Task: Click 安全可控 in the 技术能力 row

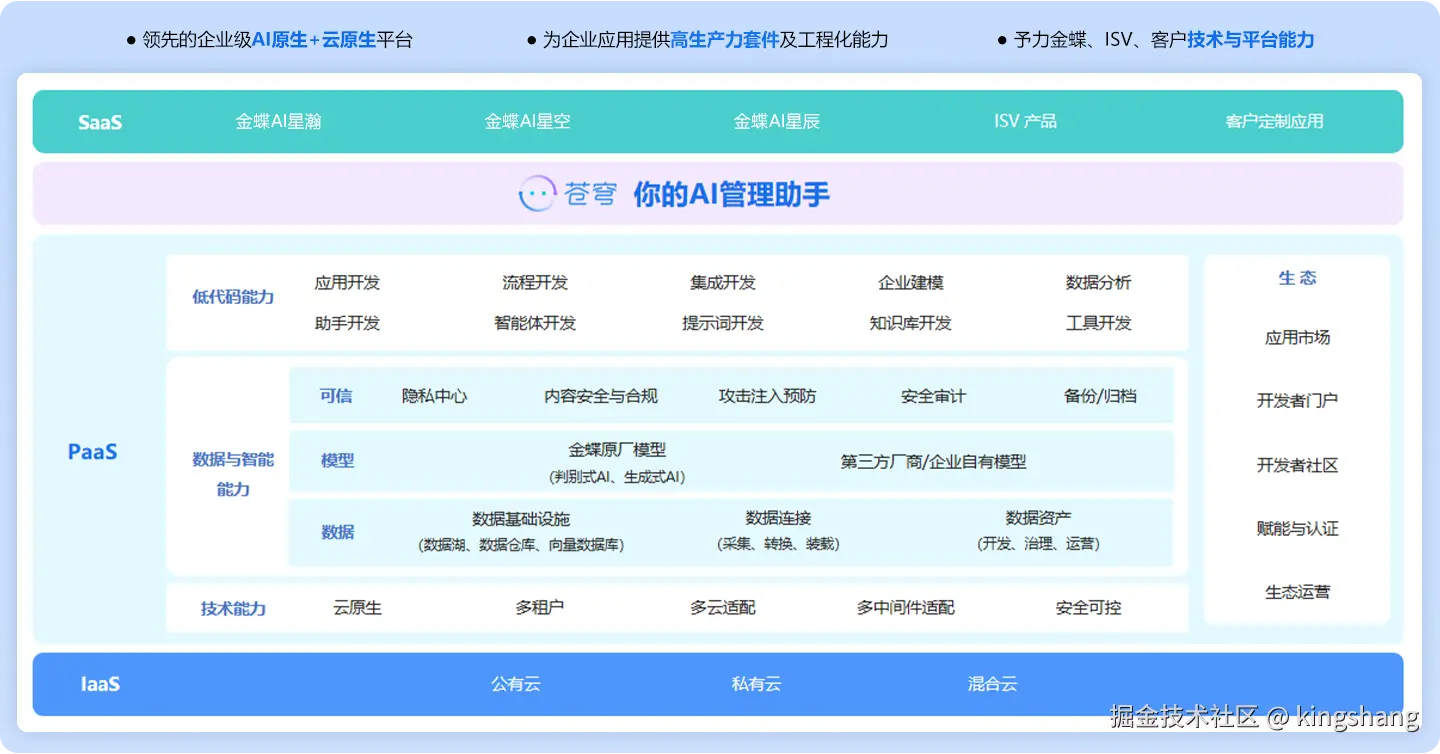Action: (1088, 607)
